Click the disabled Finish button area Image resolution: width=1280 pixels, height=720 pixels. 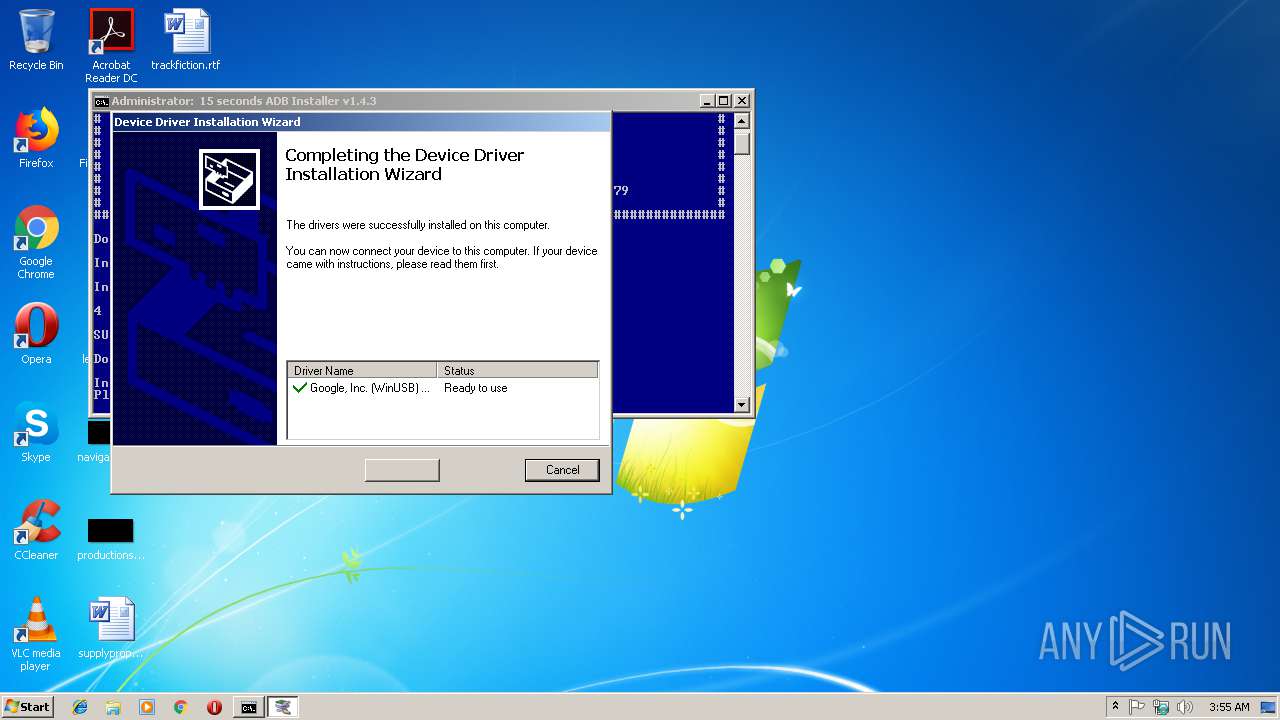pyautogui.click(x=402, y=470)
